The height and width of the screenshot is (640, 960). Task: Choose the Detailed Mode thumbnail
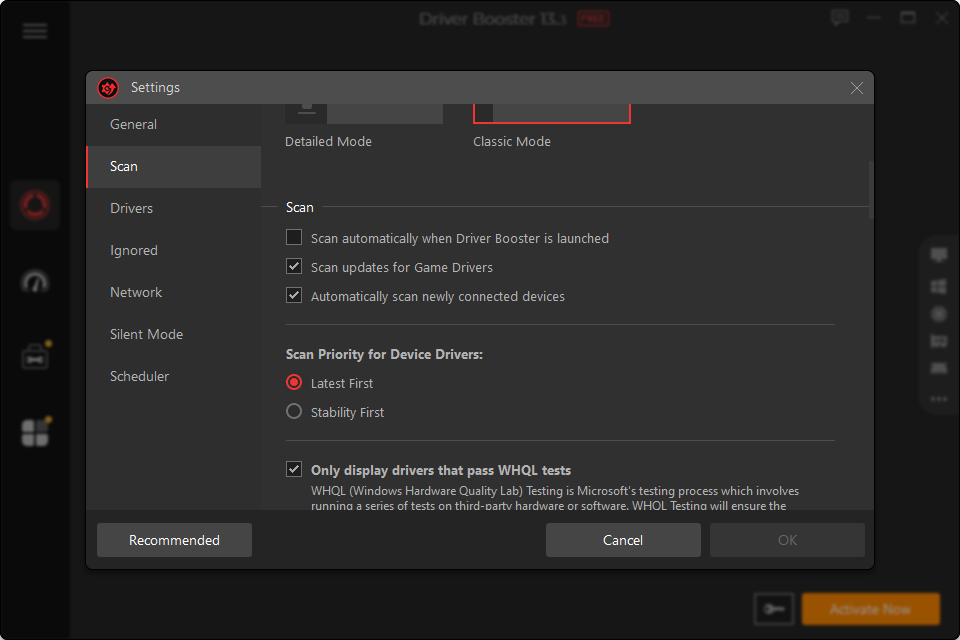click(364, 114)
